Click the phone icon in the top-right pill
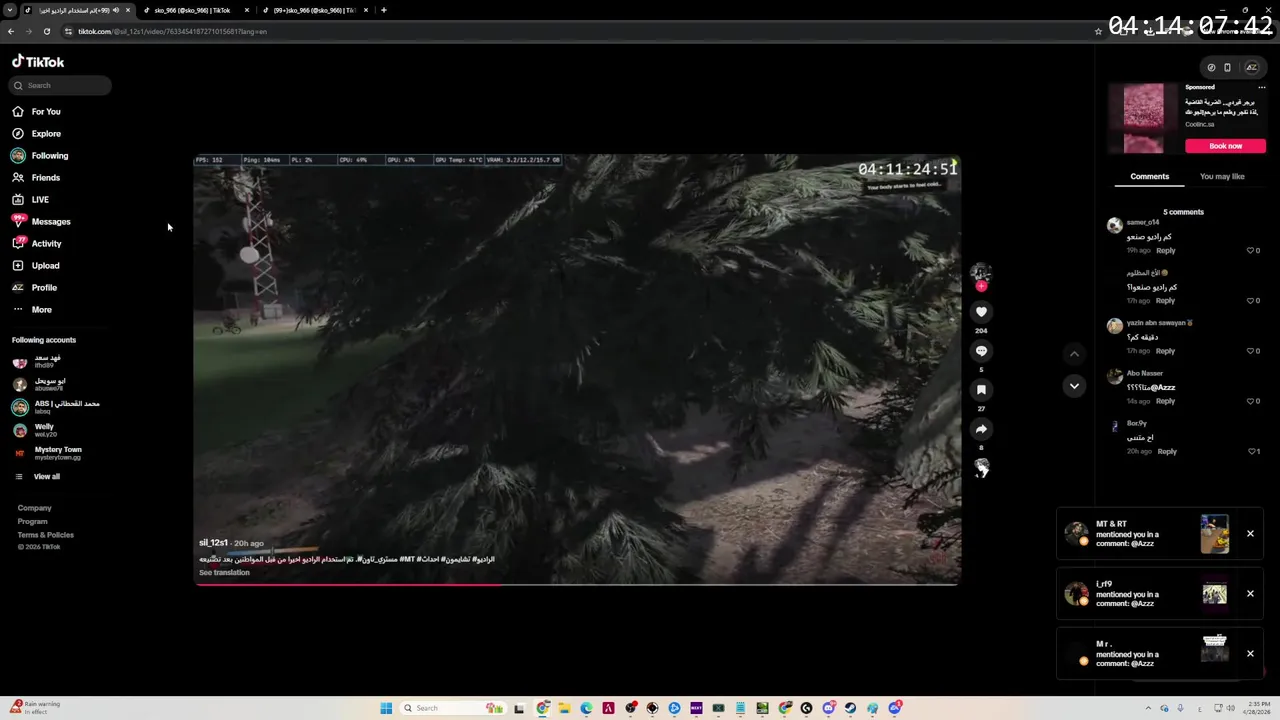The height and width of the screenshot is (720, 1280). pyautogui.click(x=1227, y=68)
